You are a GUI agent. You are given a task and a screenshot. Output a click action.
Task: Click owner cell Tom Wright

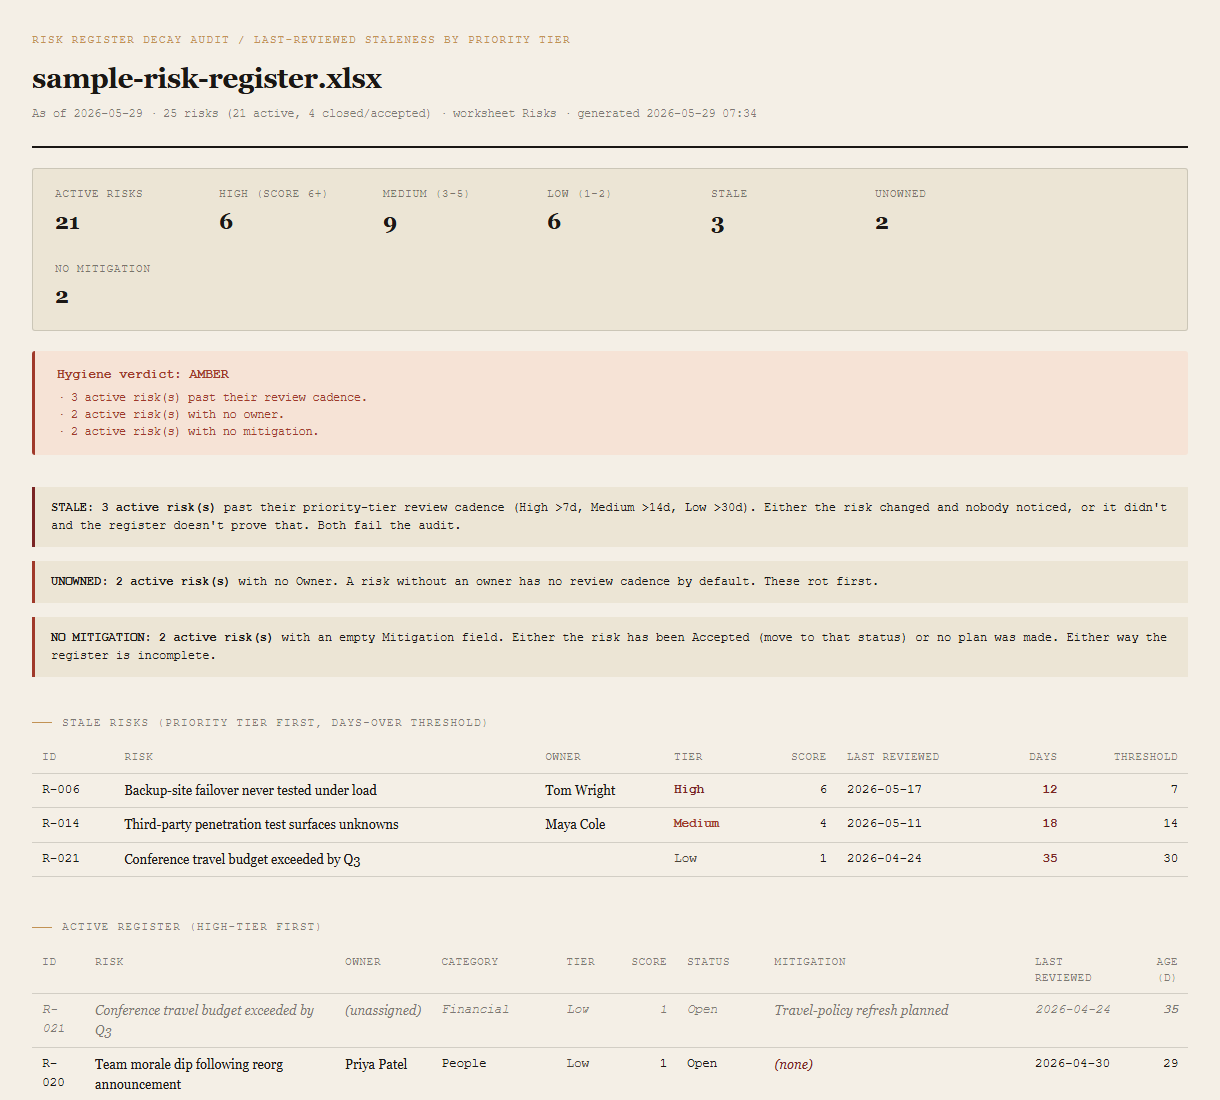click(580, 790)
